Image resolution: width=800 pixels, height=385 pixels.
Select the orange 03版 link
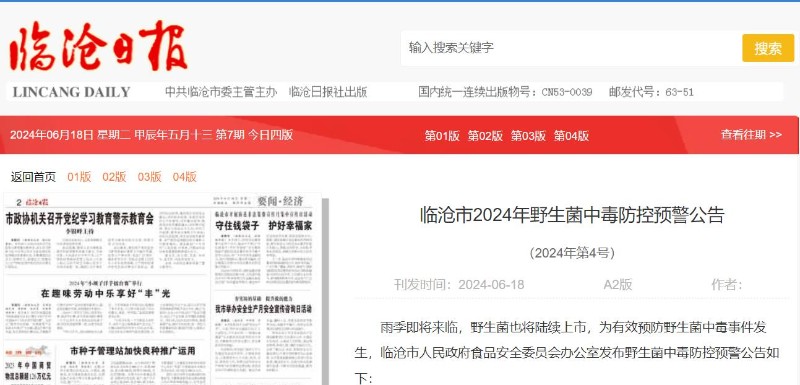(x=149, y=177)
